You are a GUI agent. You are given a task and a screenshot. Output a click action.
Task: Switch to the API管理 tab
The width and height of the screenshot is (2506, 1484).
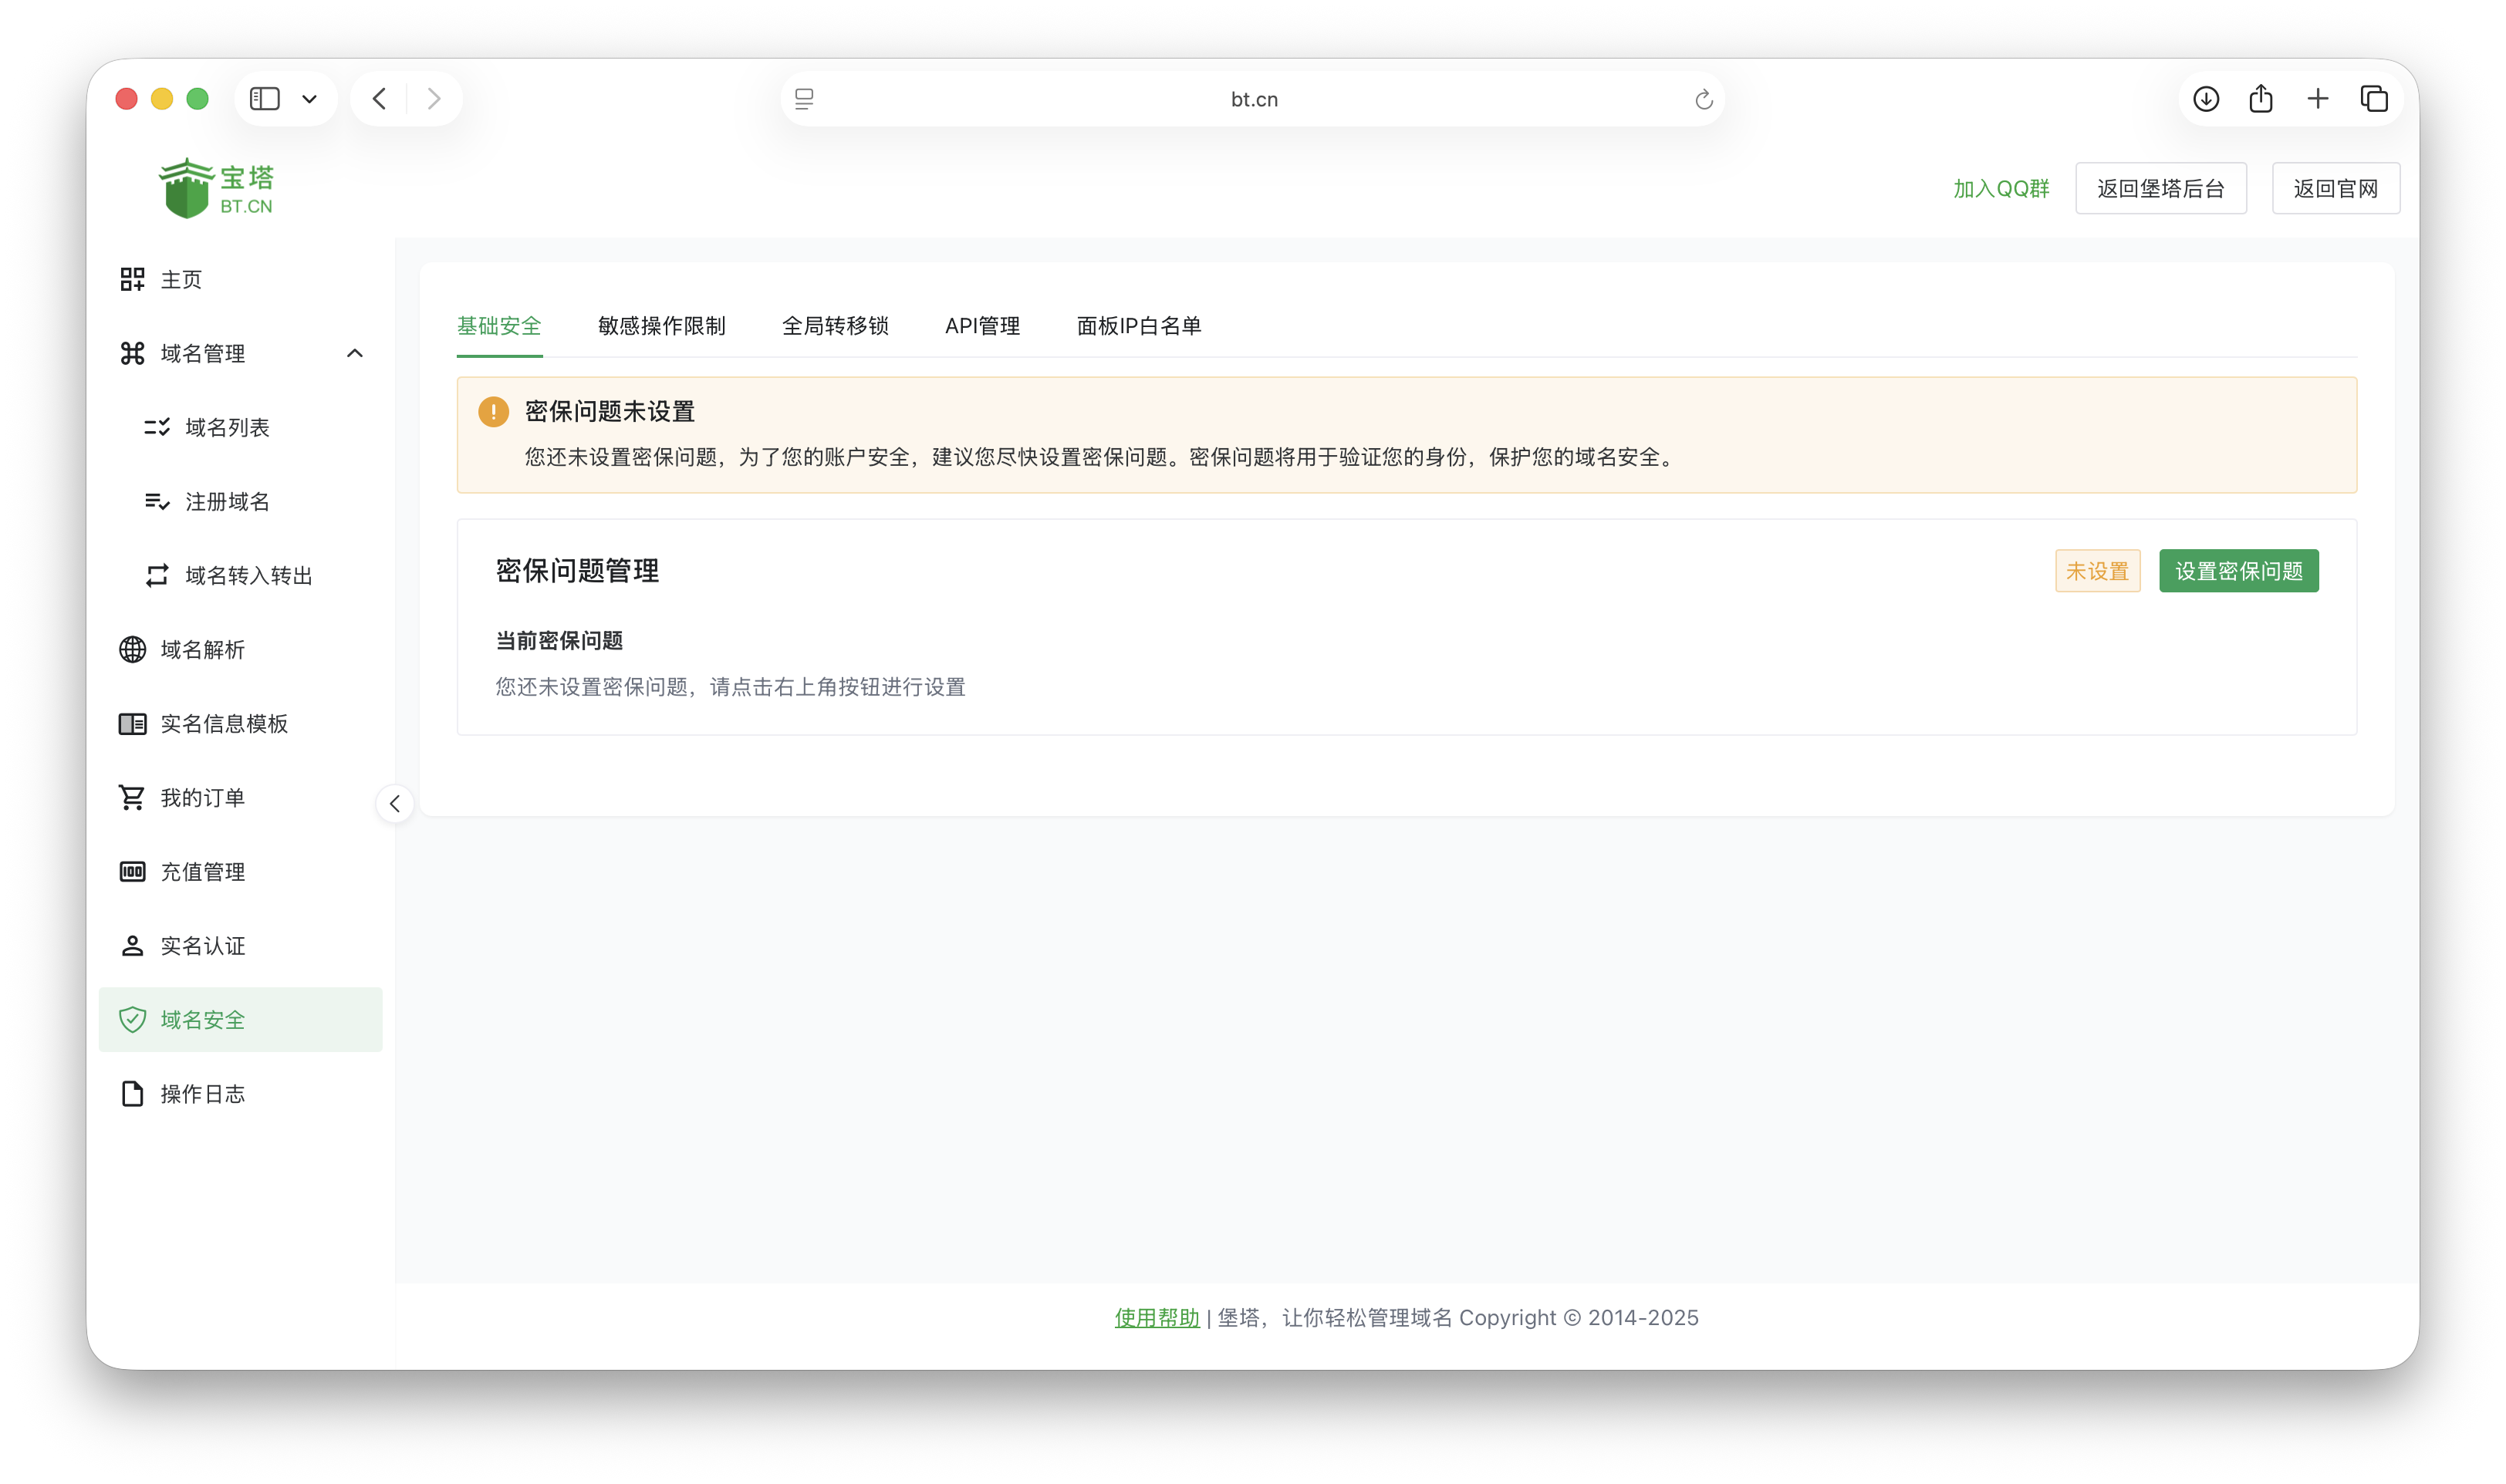point(983,326)
